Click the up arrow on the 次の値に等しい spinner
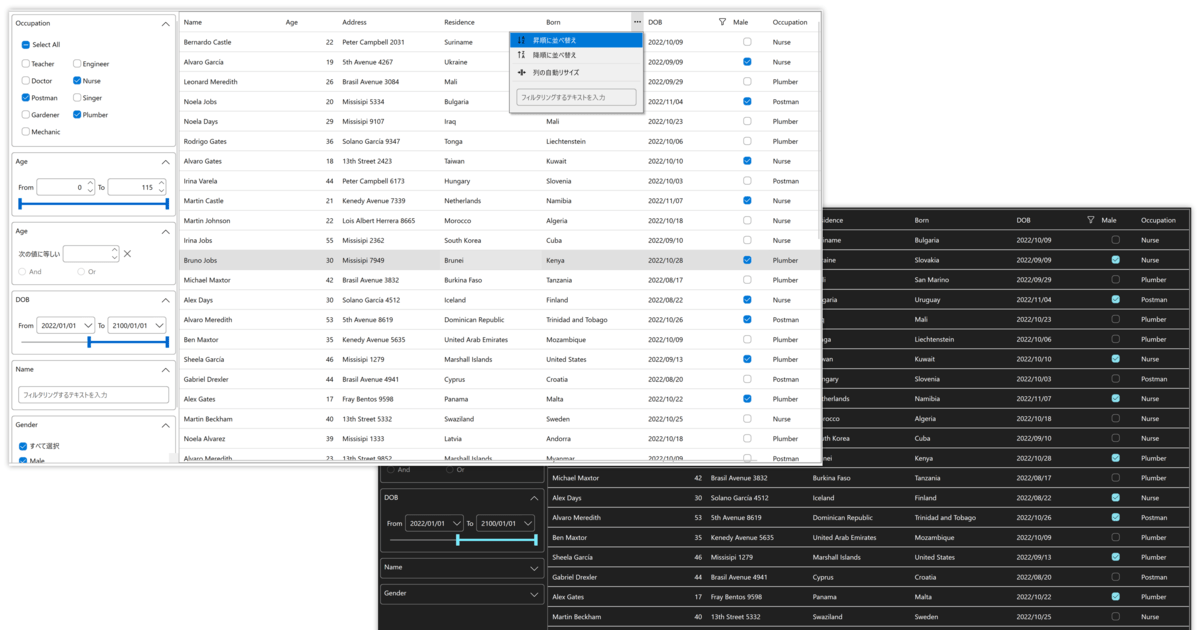Screen dimensions: 1200x630 114,250
